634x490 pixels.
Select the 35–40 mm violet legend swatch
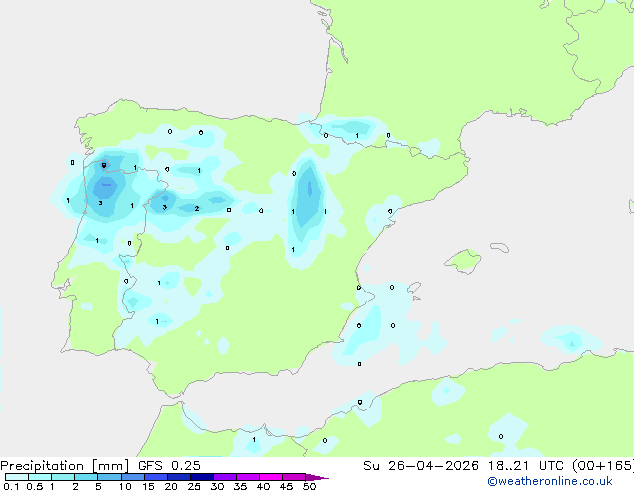pos(248,477)
